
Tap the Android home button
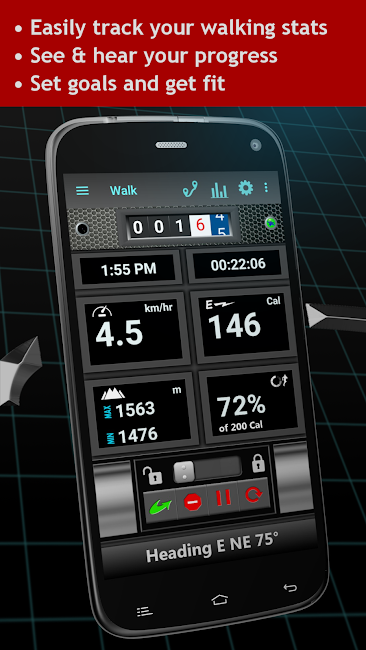coord(220,600)
